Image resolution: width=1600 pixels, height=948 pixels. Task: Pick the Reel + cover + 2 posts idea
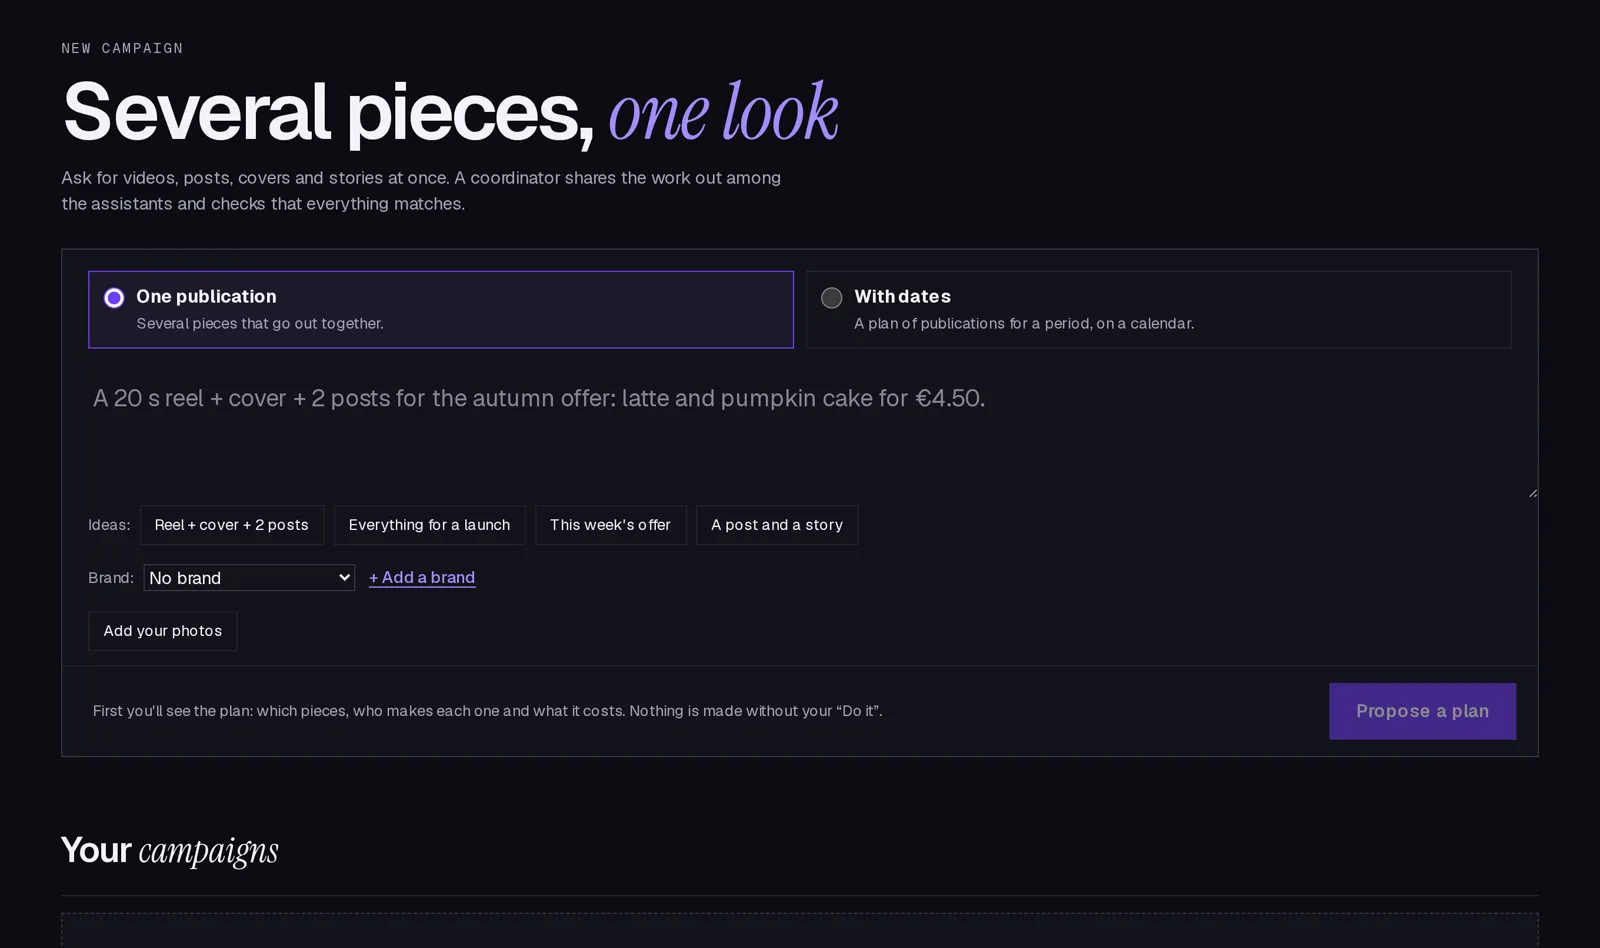[x=232, y=525]
